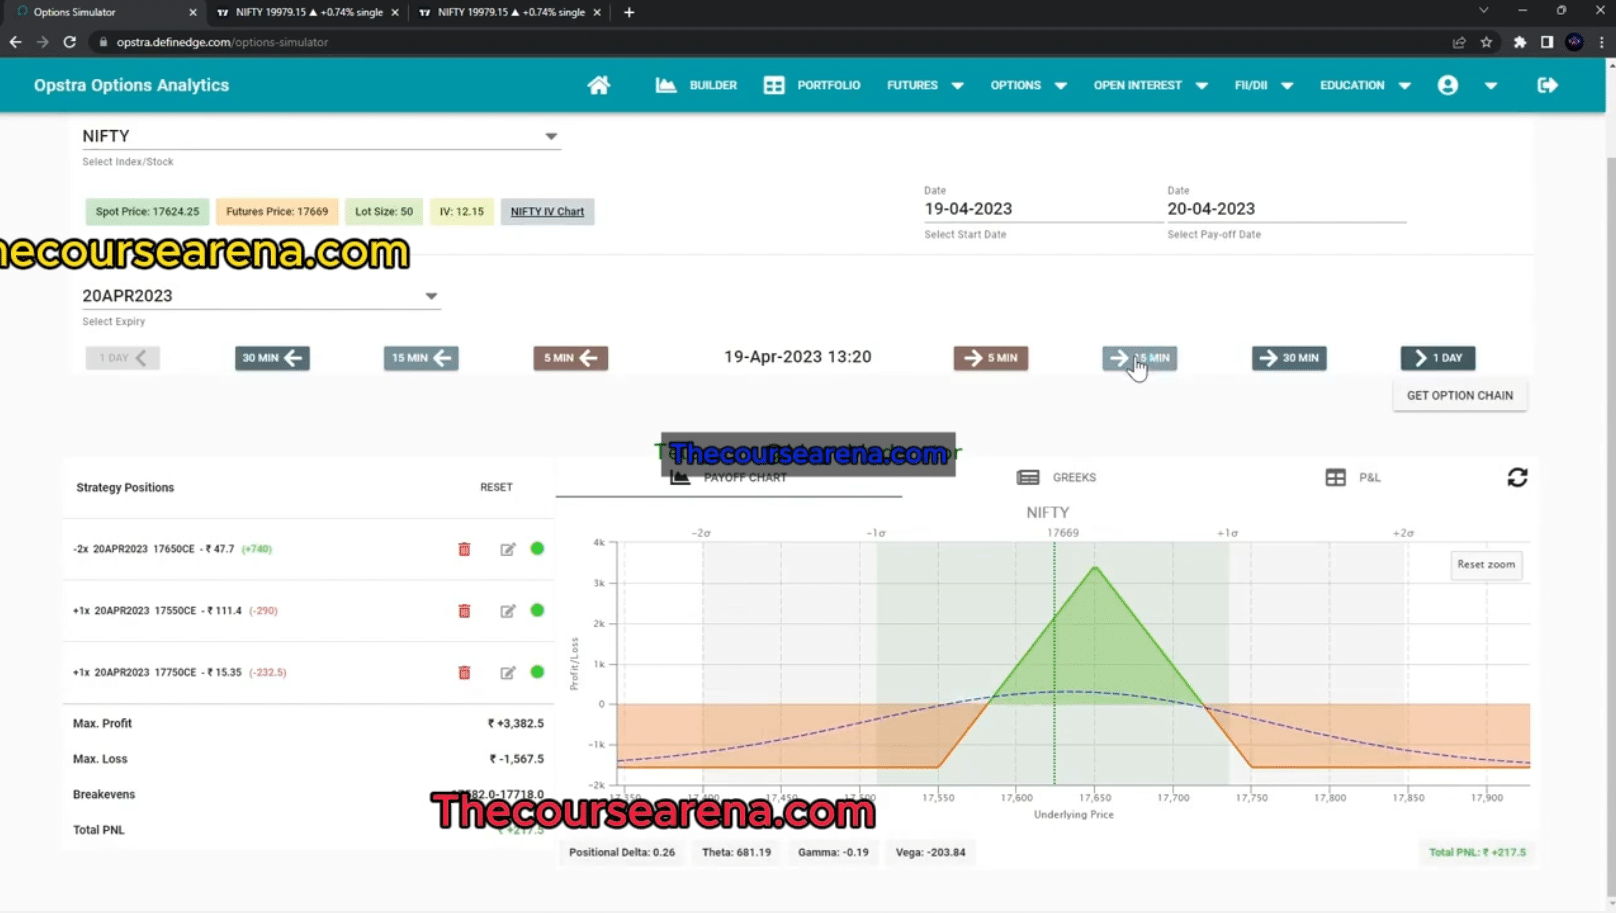Step back 15 minutes
Image resolution: width=1616 pixels, height=913 pixels.
tap(421, 358)
